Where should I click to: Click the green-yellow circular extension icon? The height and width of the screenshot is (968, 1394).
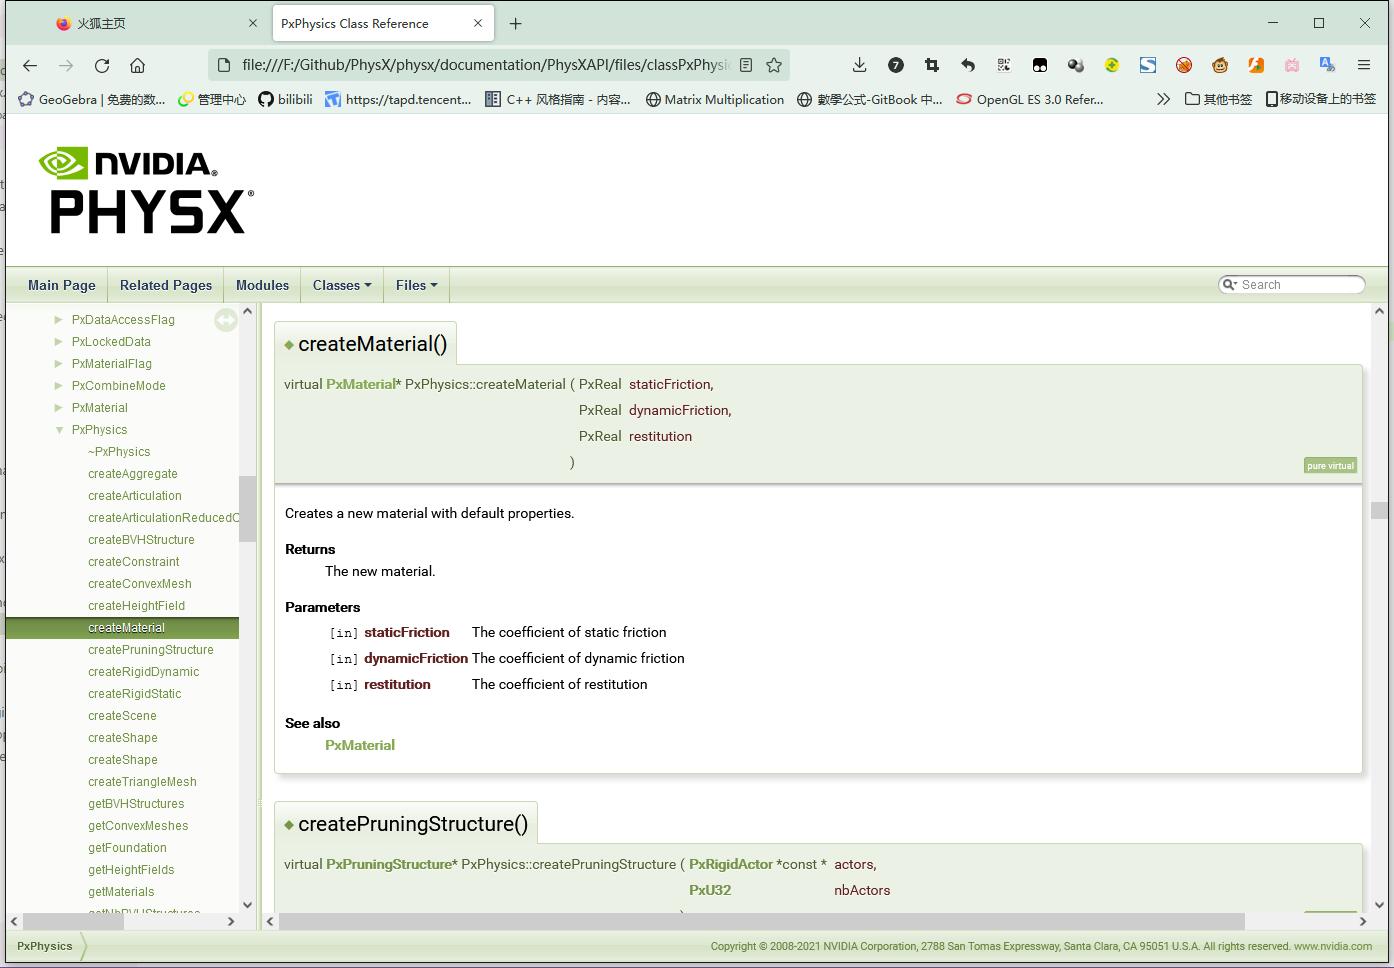[x=1112, y=65]
